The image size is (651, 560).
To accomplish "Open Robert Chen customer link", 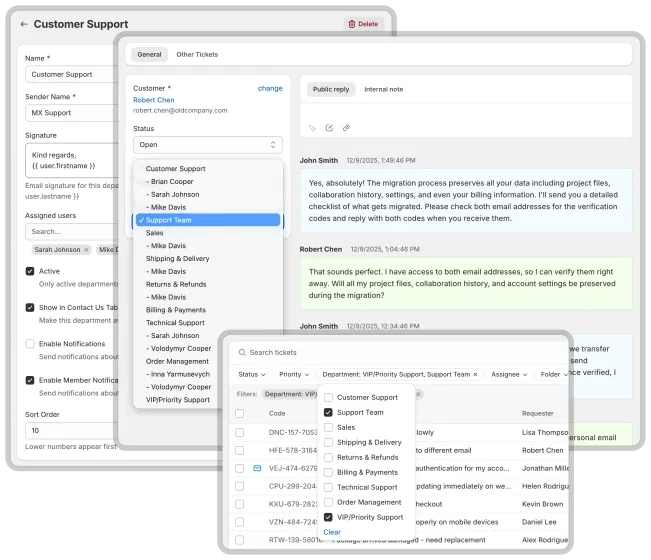I will tap(154, 100).
